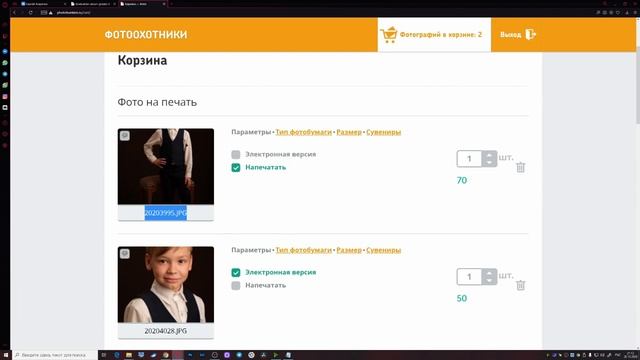640x360 pixels.
Task: Open thumbnail of boy's portrait 20204028.JPG
Action: [166, 284]
